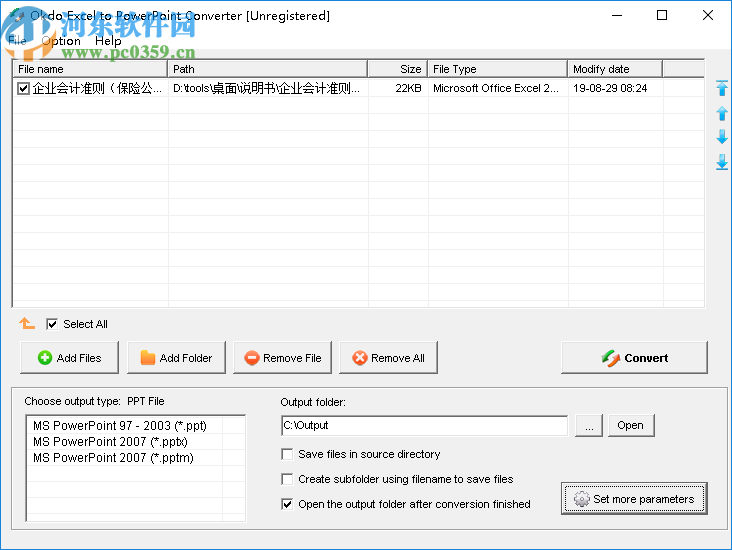Click the Add Folder button
Image resolution: width=732 pixels, height=550 pixels.
tap(176, 358)
